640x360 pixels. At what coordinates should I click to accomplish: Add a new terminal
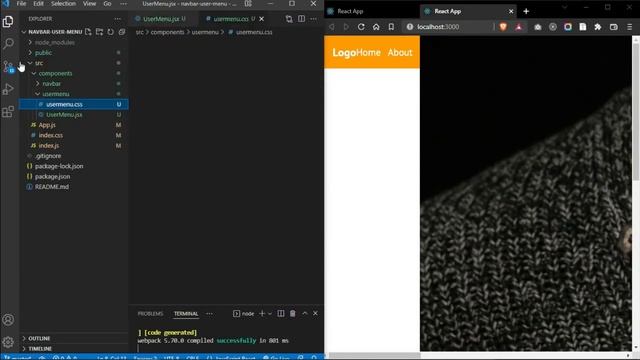(x=262, y=313)
